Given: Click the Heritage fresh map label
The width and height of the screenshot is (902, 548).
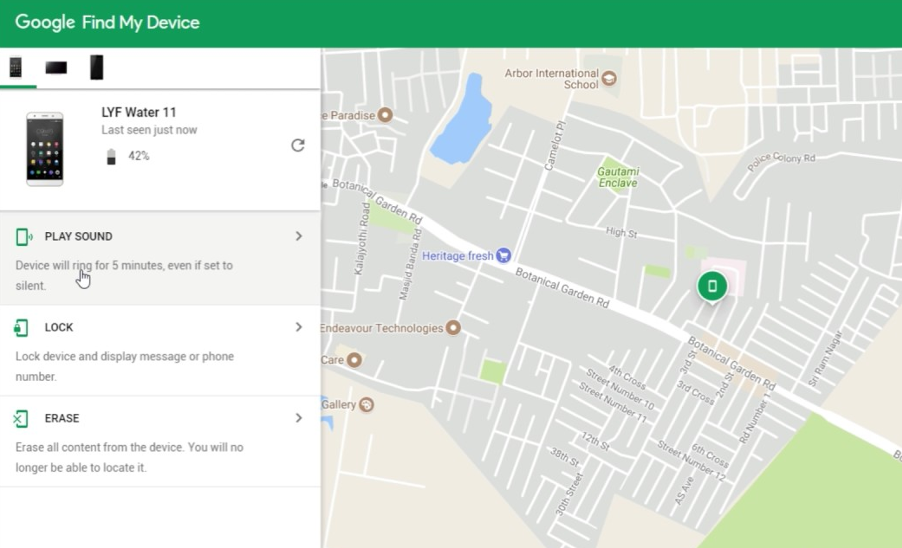Looking at the screenshot, I should tap(458, 256).
